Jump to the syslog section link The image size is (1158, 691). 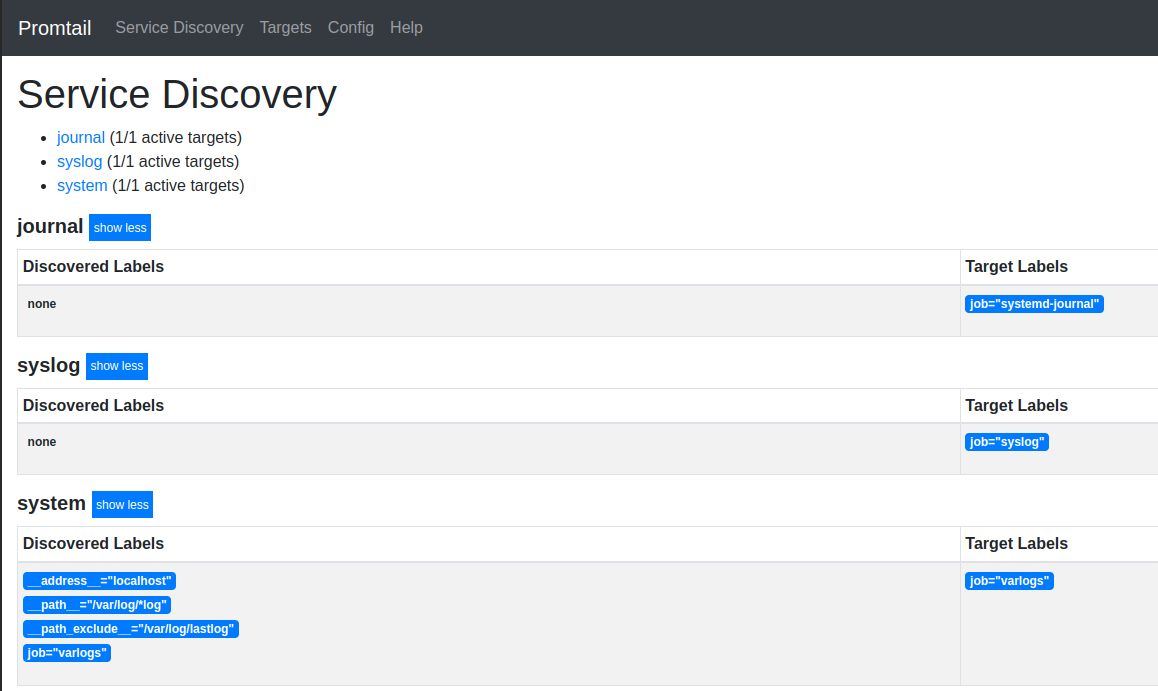[x=80, y=162]
